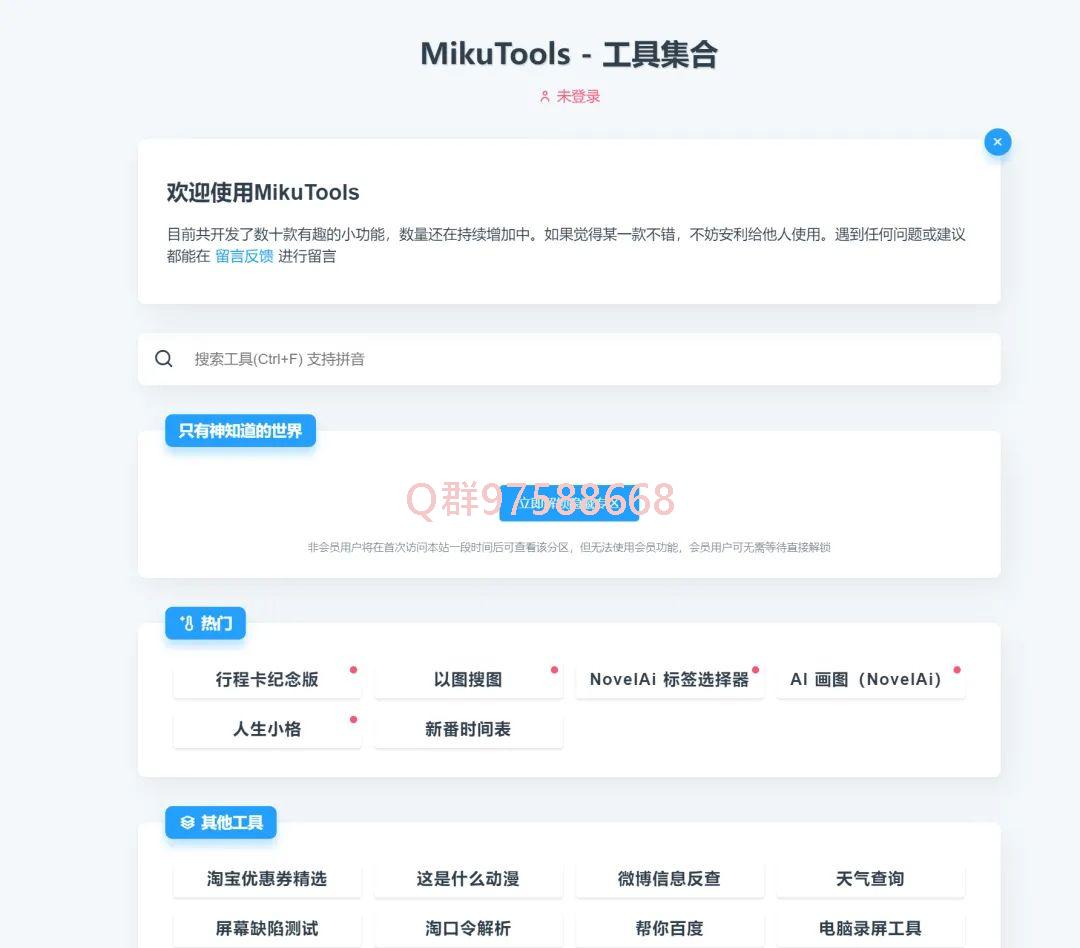Close the welcome banner with the X button
This screenshot has width=1080, height=948.
point(997,142)
